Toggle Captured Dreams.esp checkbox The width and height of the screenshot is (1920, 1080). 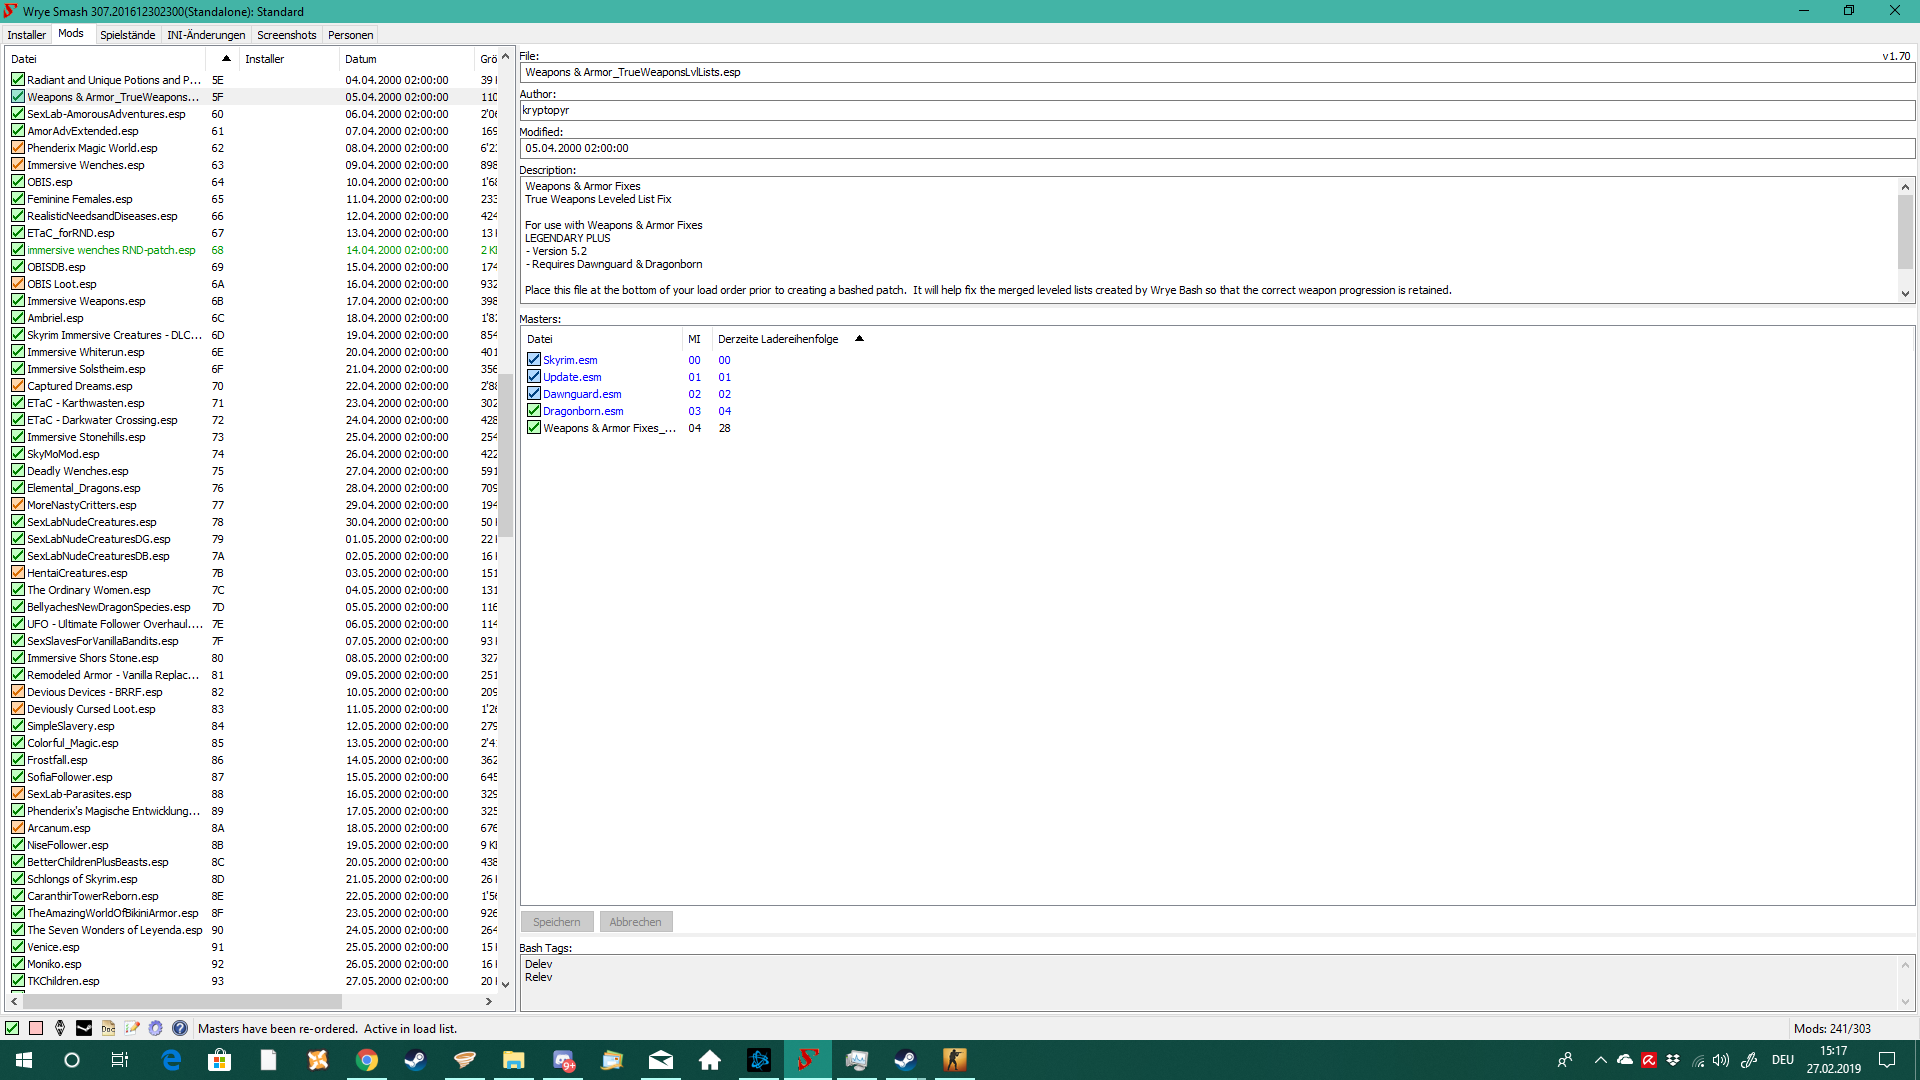click(x=18, y=386)
